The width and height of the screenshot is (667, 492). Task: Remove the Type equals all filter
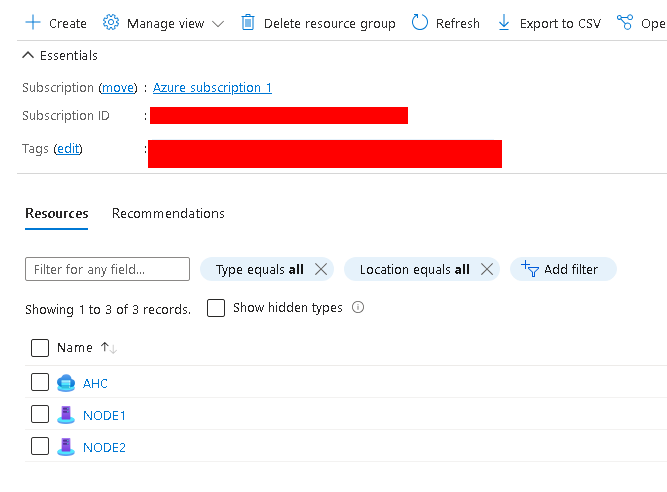pyautogui.click(x=321, y=269)
